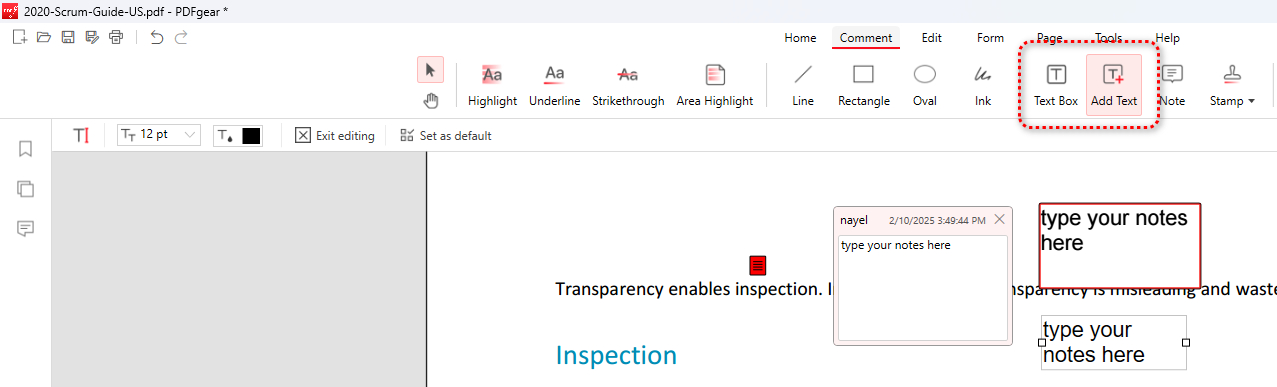
Task: Open a file with the folder icon
Action: pos(43,37)
